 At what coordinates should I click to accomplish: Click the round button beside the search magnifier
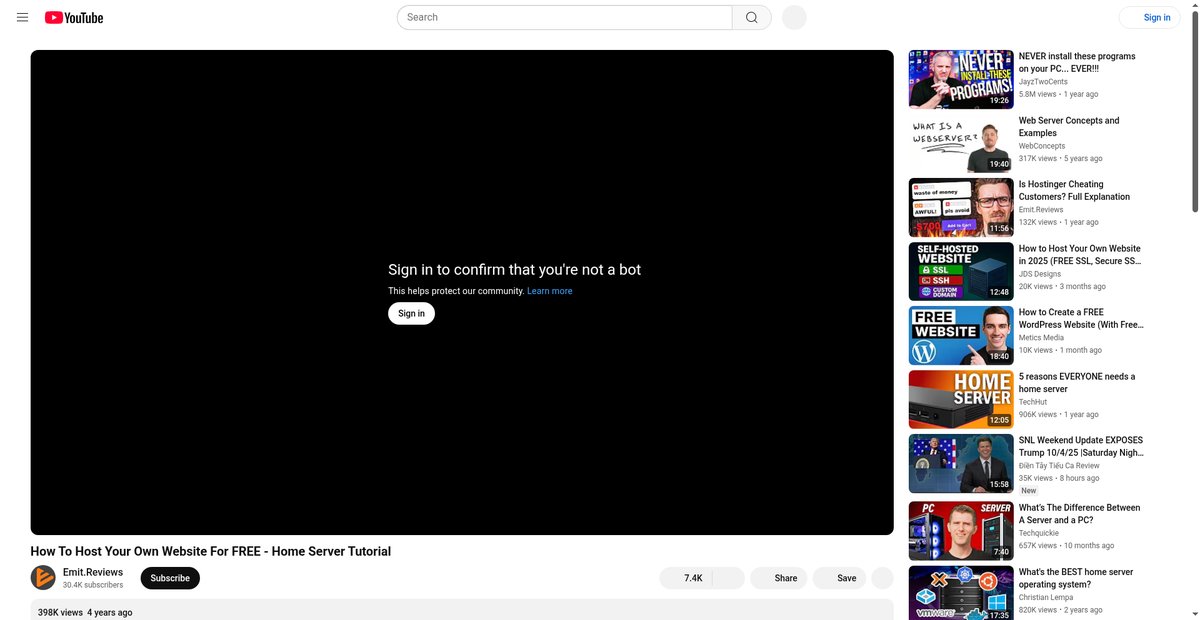(x=794, y=17)
